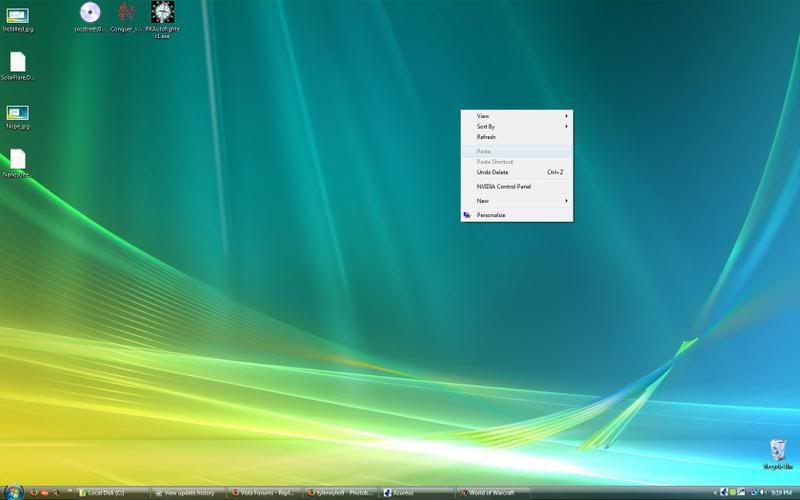Select the Conquer desktop shortcut icon
The height and width of the screenshot is (500, 800).
(x=126, y=17)
